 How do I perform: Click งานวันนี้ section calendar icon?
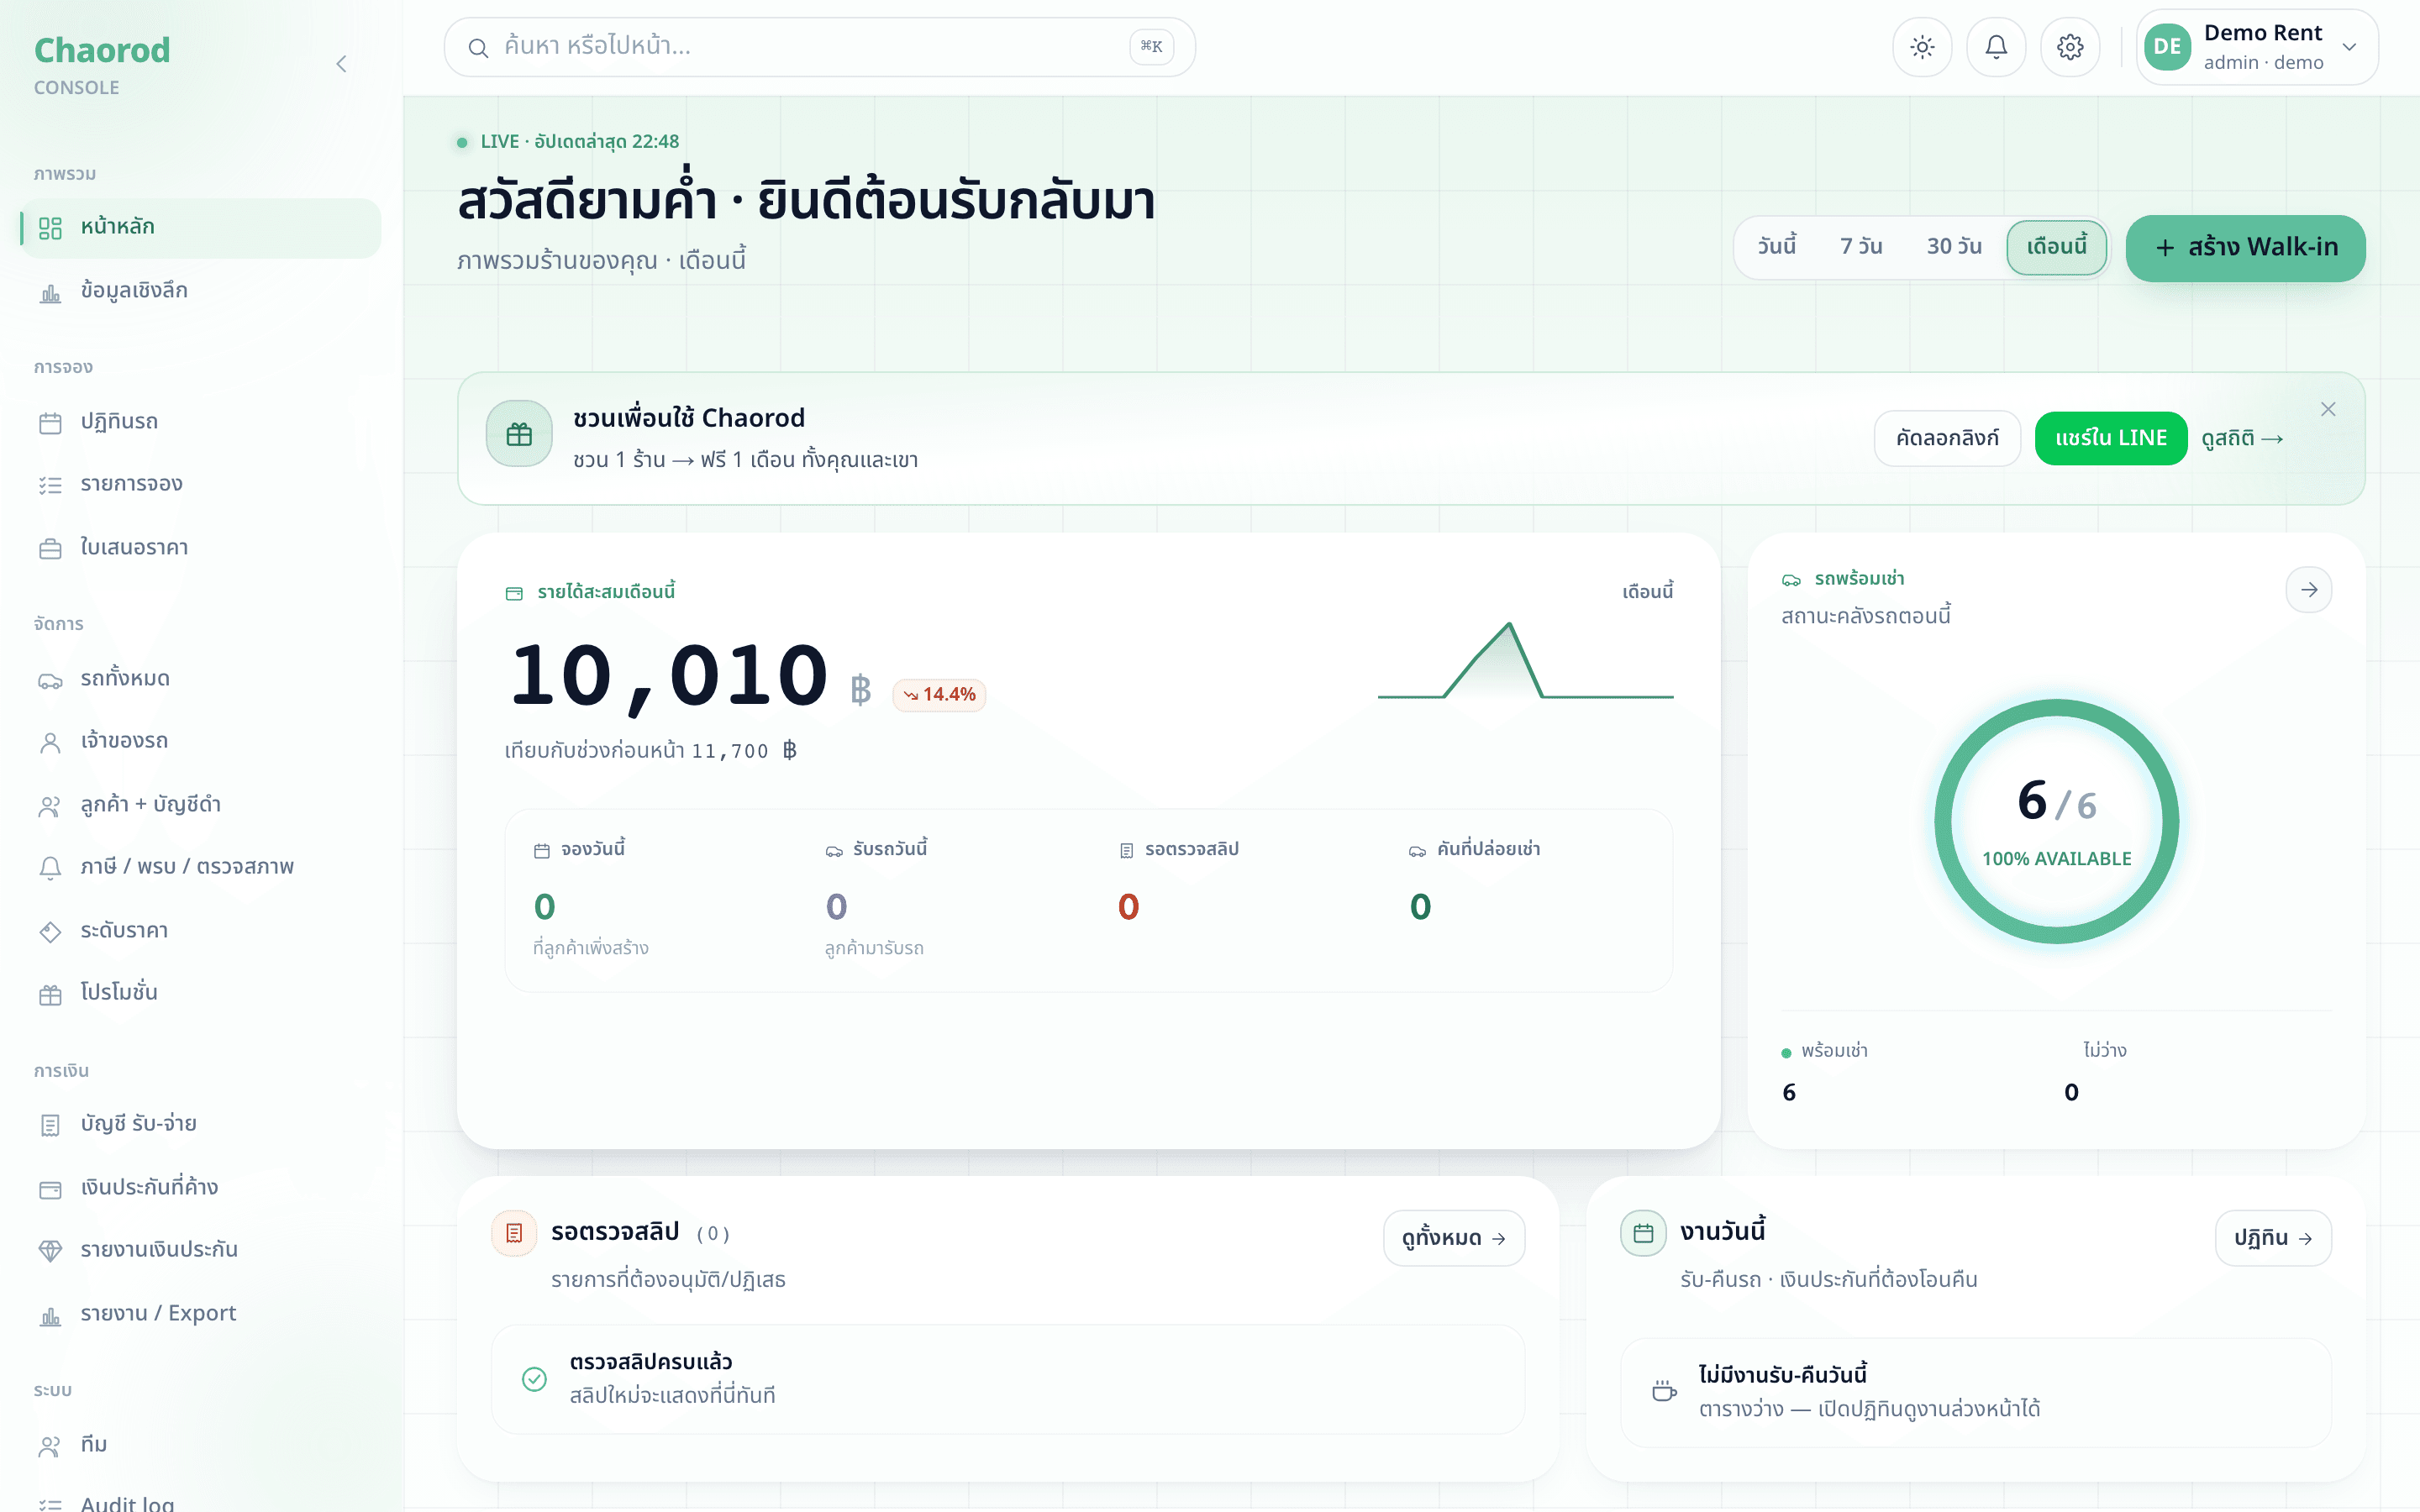[x=1643, y=1233]
